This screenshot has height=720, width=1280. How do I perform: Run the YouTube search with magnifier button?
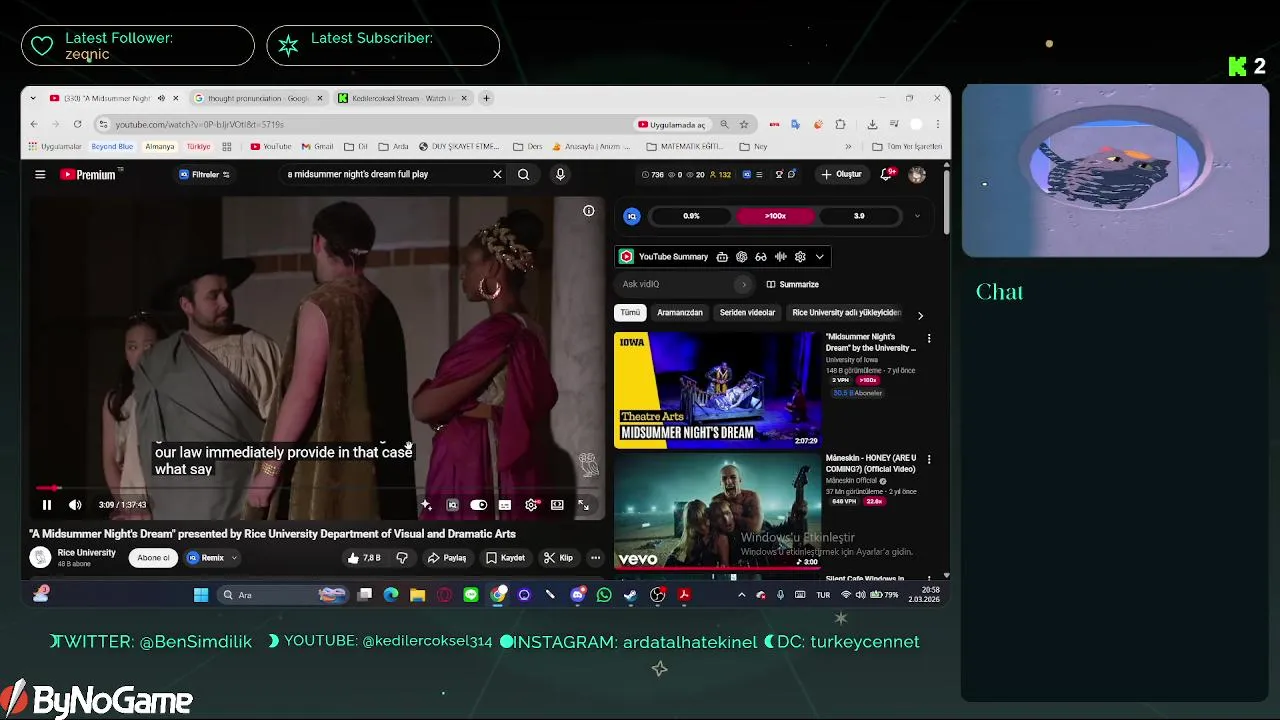pos(523,174)
